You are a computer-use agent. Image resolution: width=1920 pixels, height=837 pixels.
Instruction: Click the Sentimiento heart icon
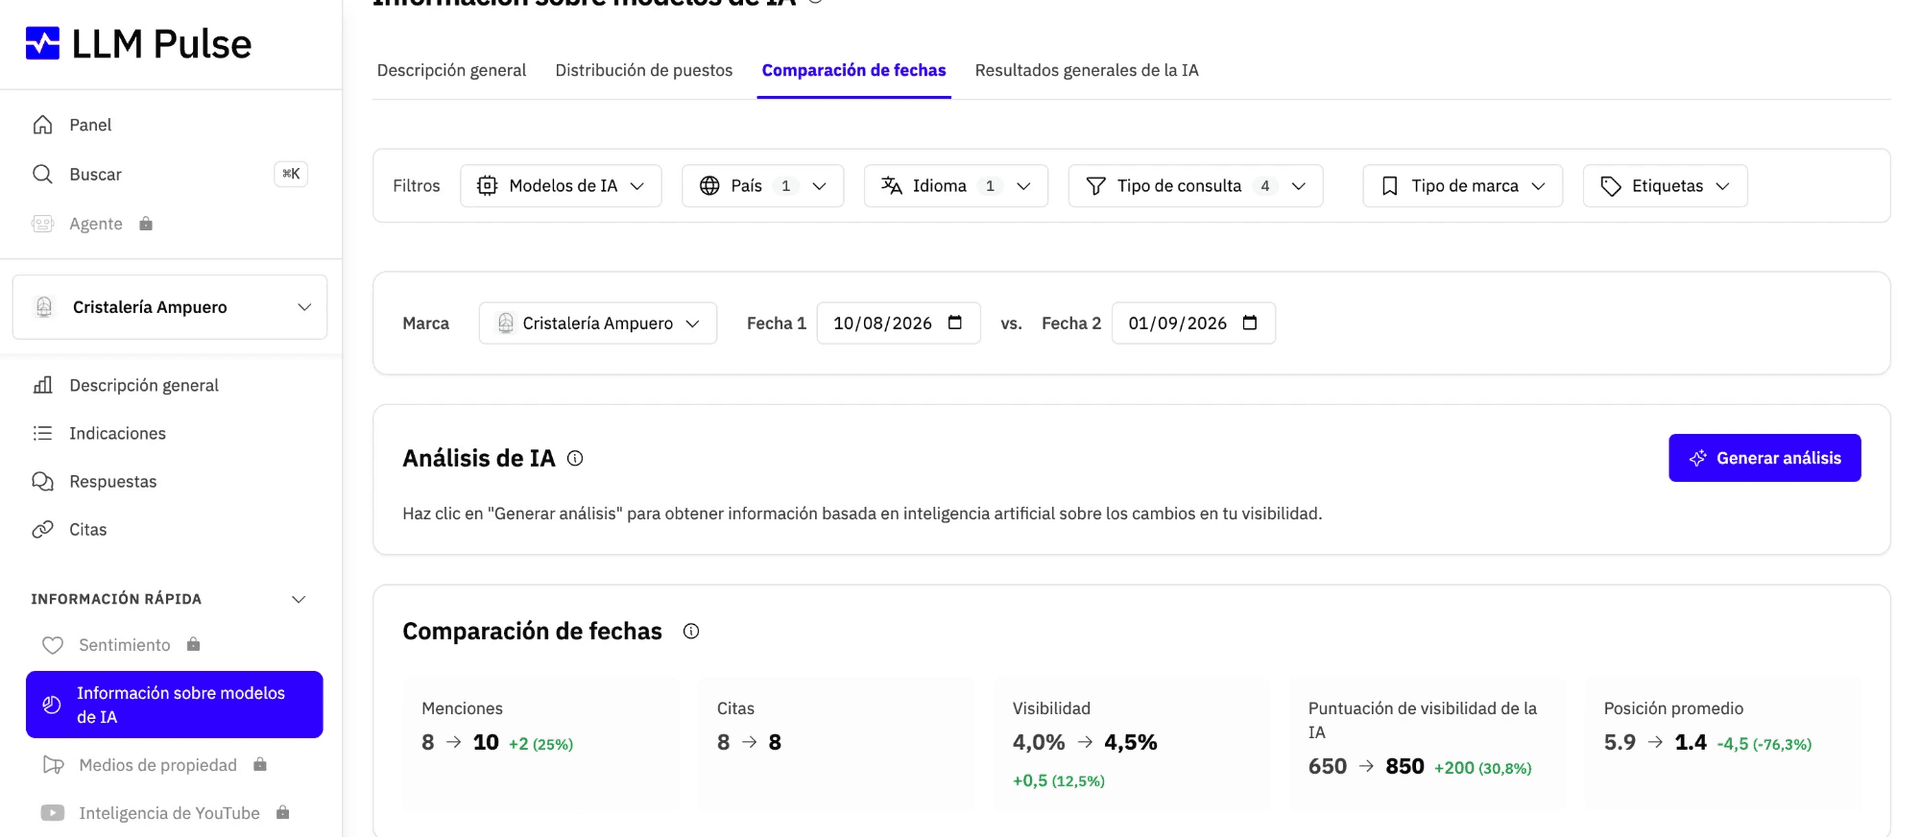(x=53, y=645)
